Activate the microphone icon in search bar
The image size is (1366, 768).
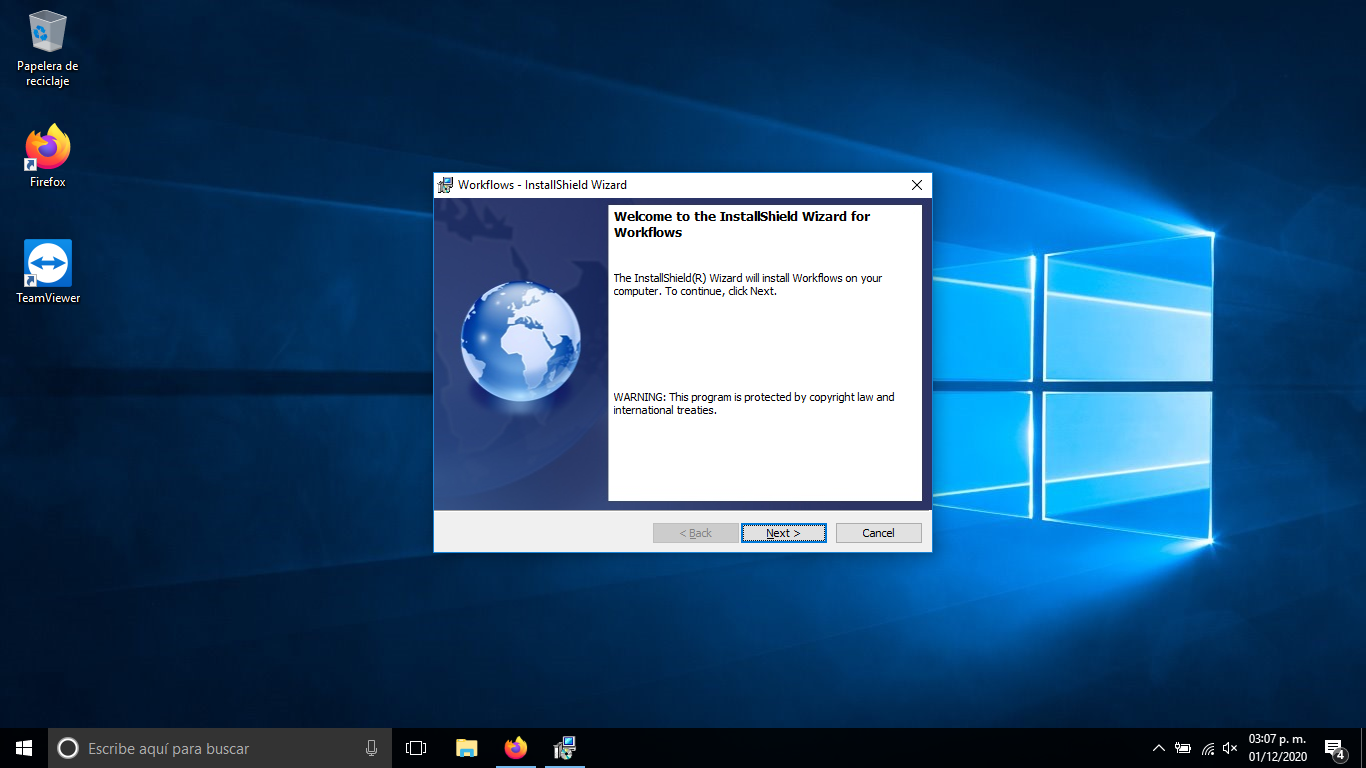pos(371,748)
